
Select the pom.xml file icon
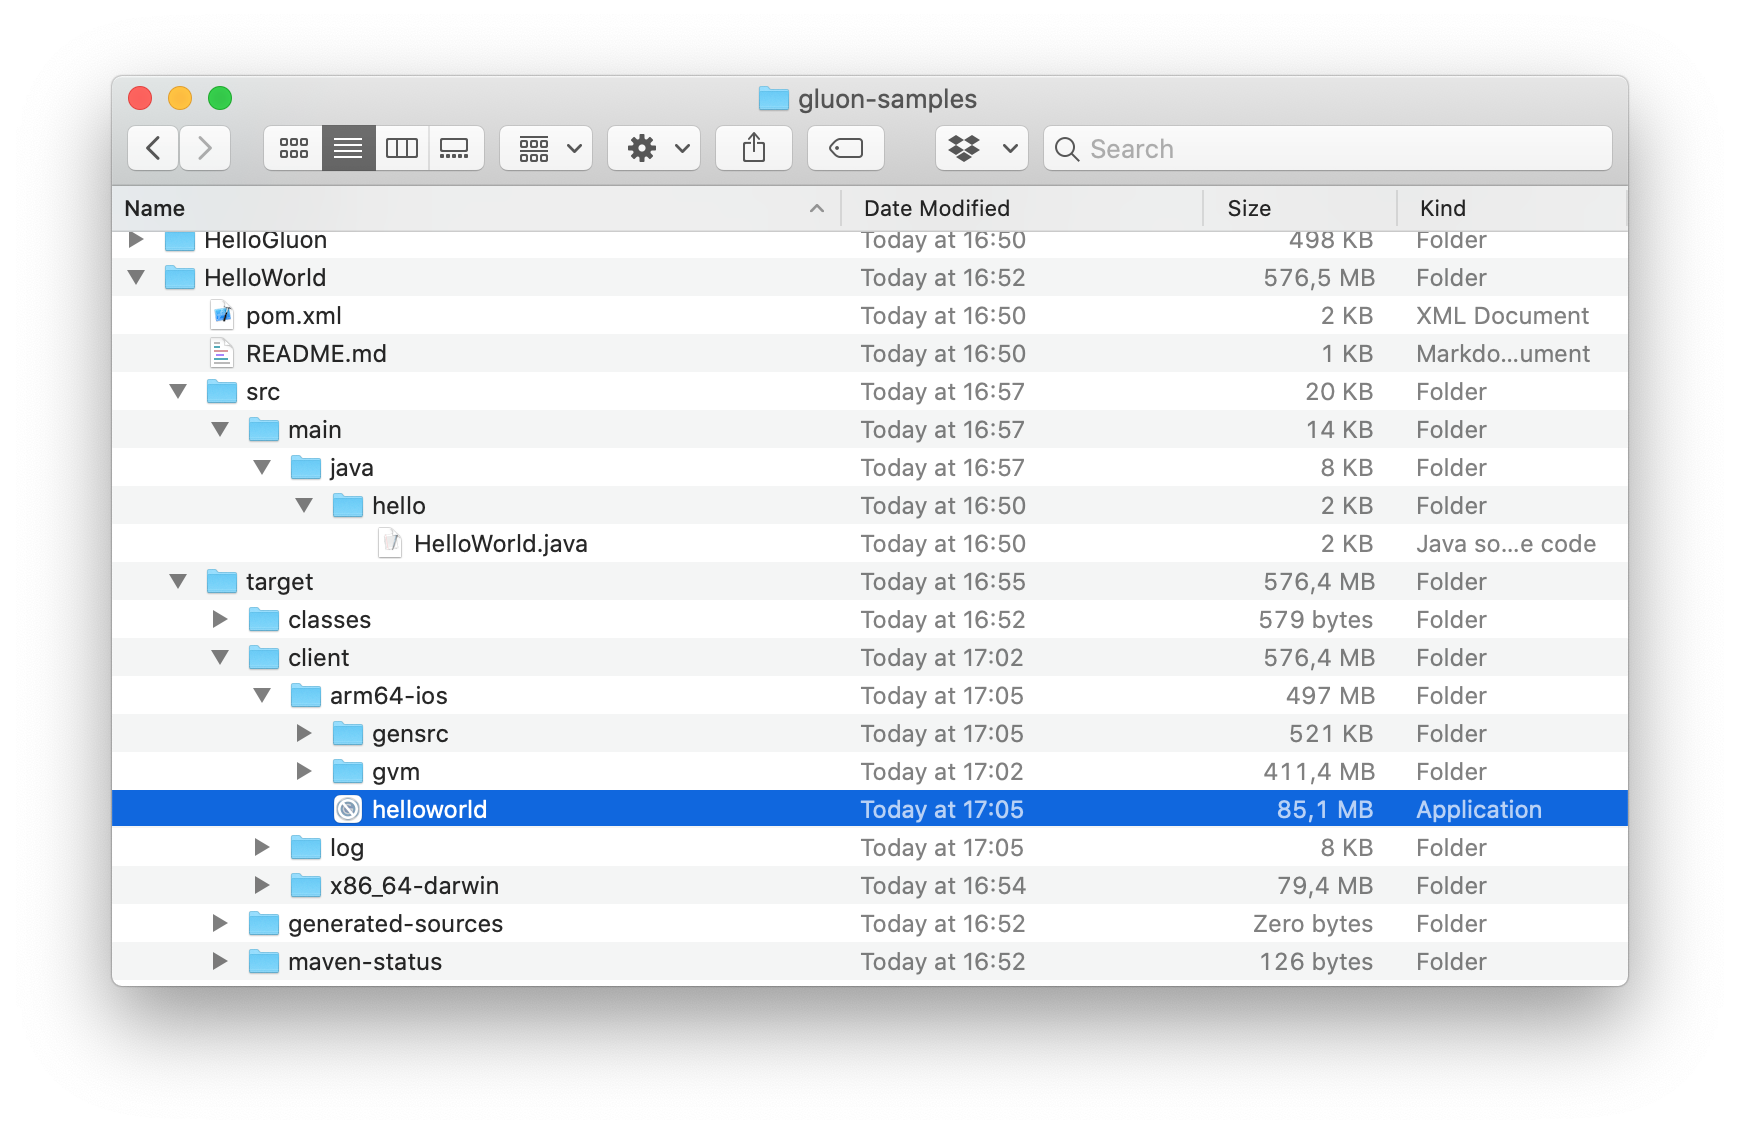click(222, 315)
